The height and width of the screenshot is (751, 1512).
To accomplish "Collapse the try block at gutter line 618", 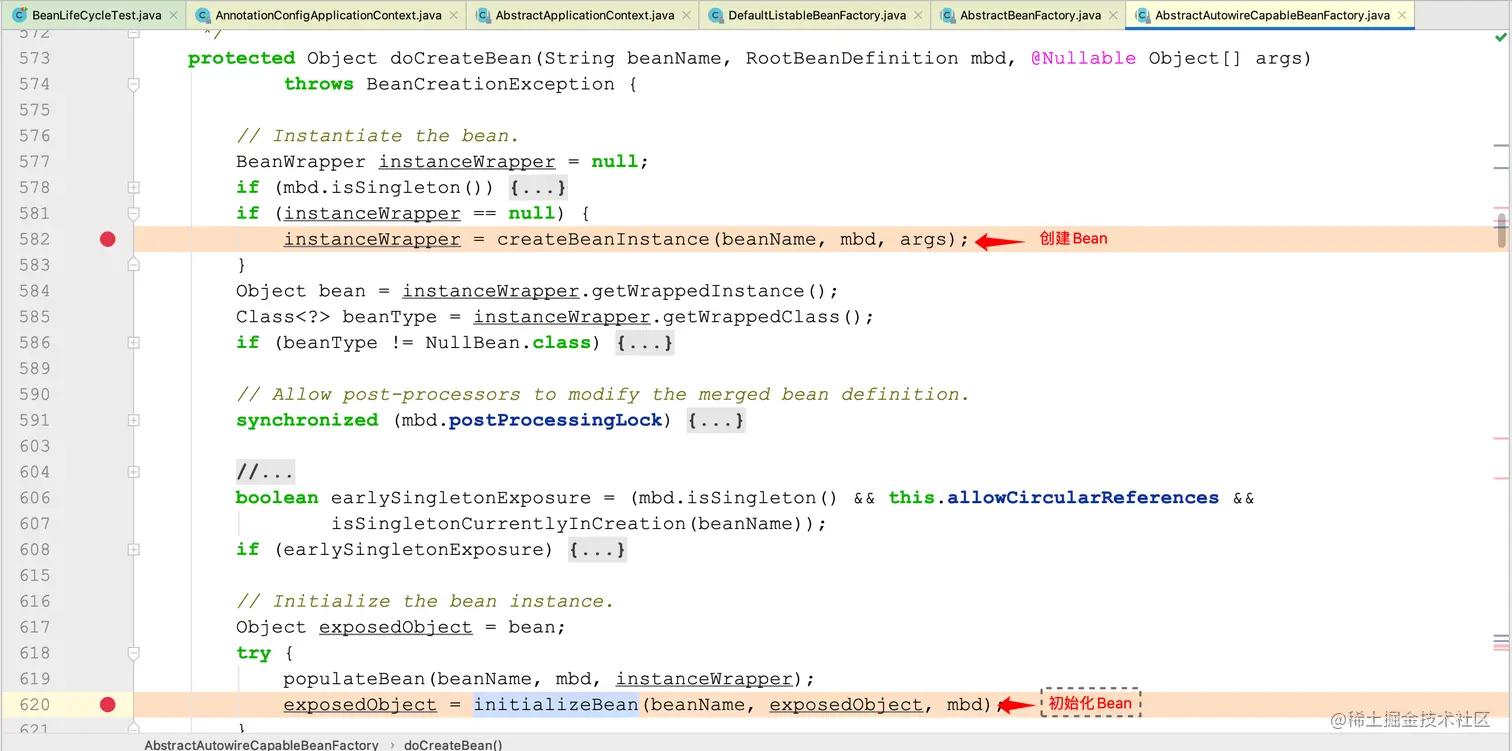I will coord(133,653).
